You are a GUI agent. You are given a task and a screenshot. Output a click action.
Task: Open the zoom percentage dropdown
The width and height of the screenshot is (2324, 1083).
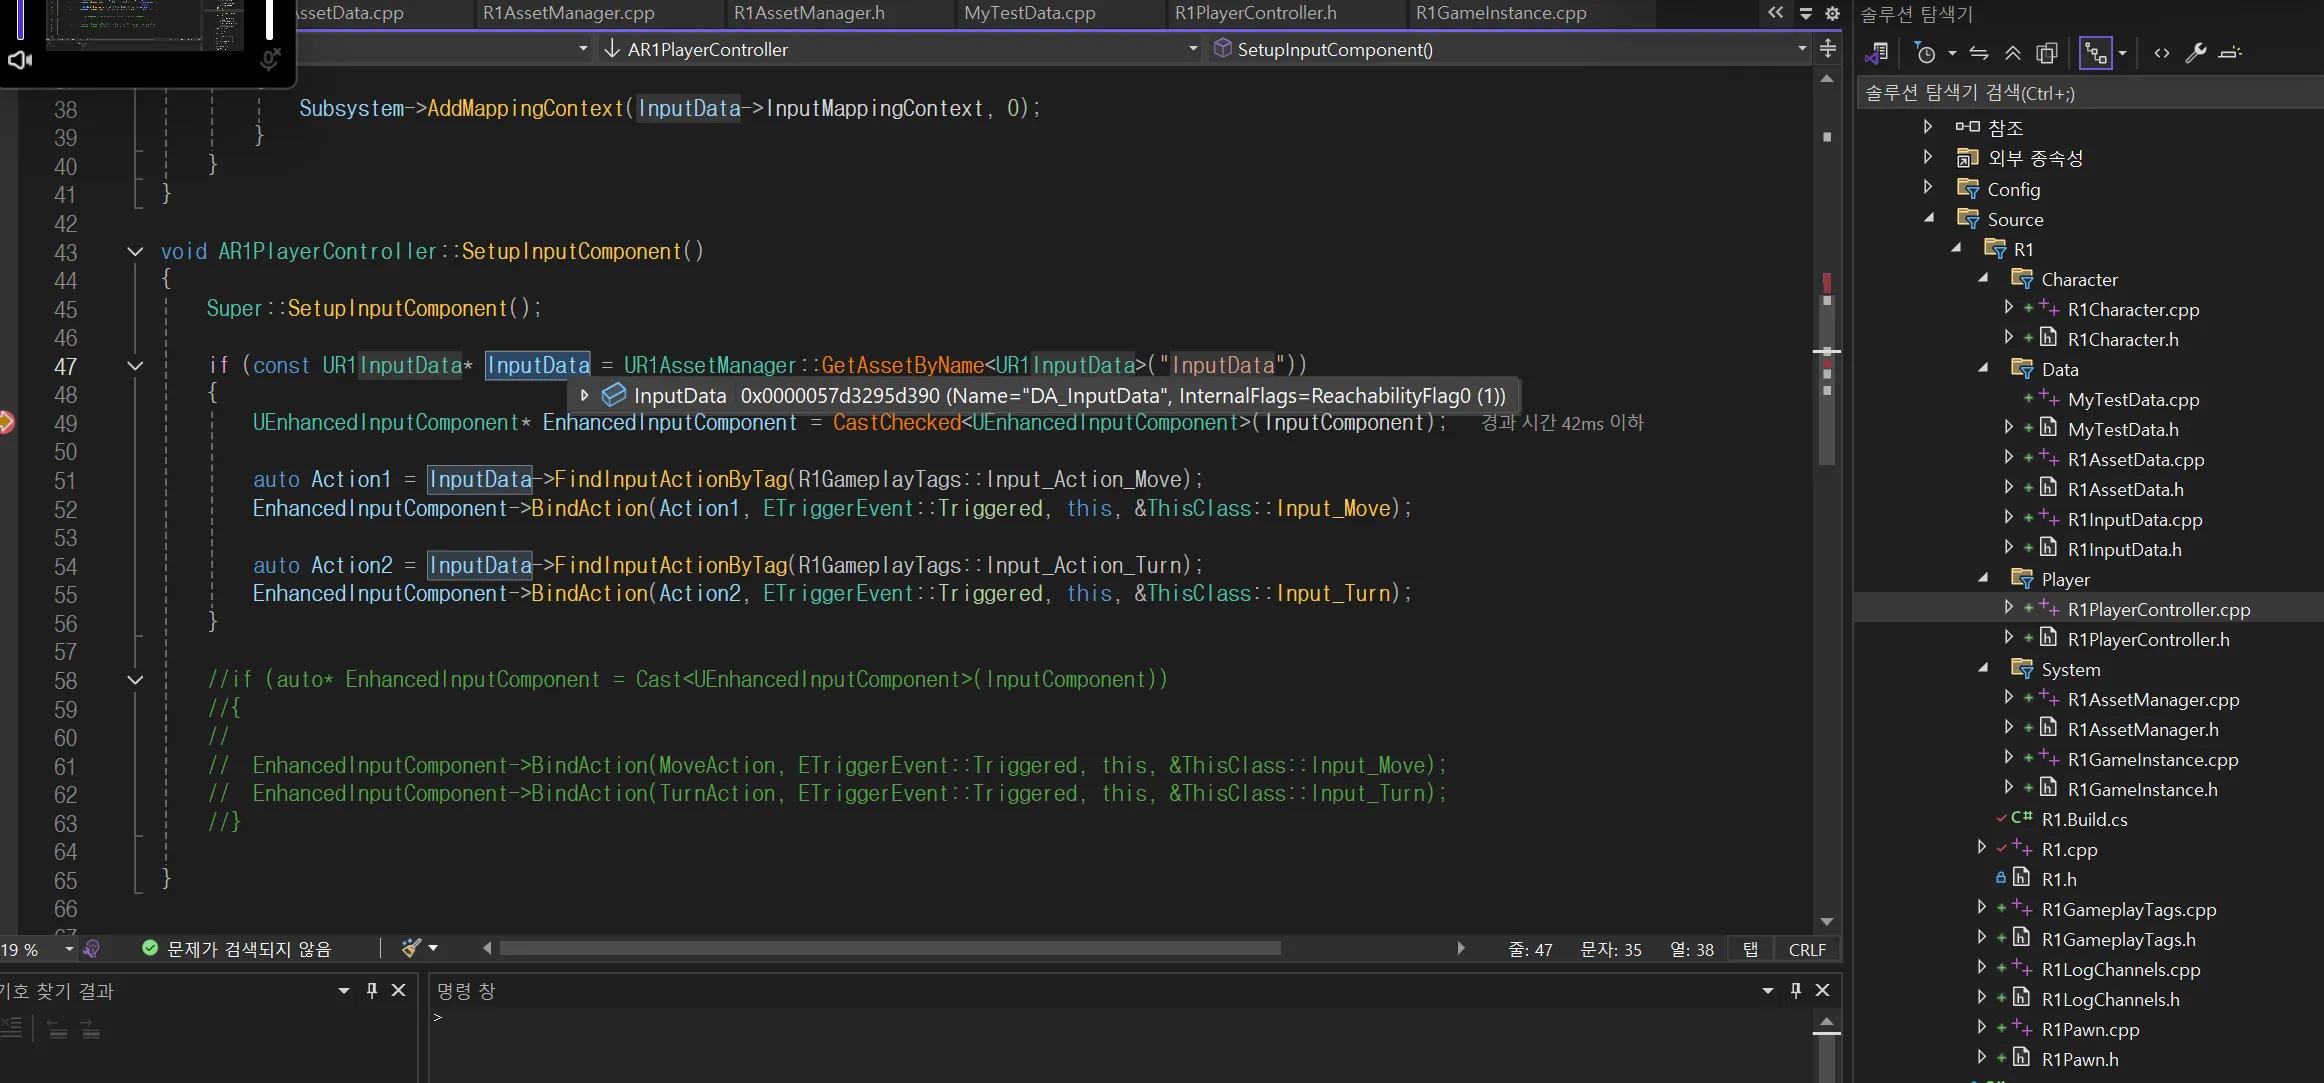[68, 949]
